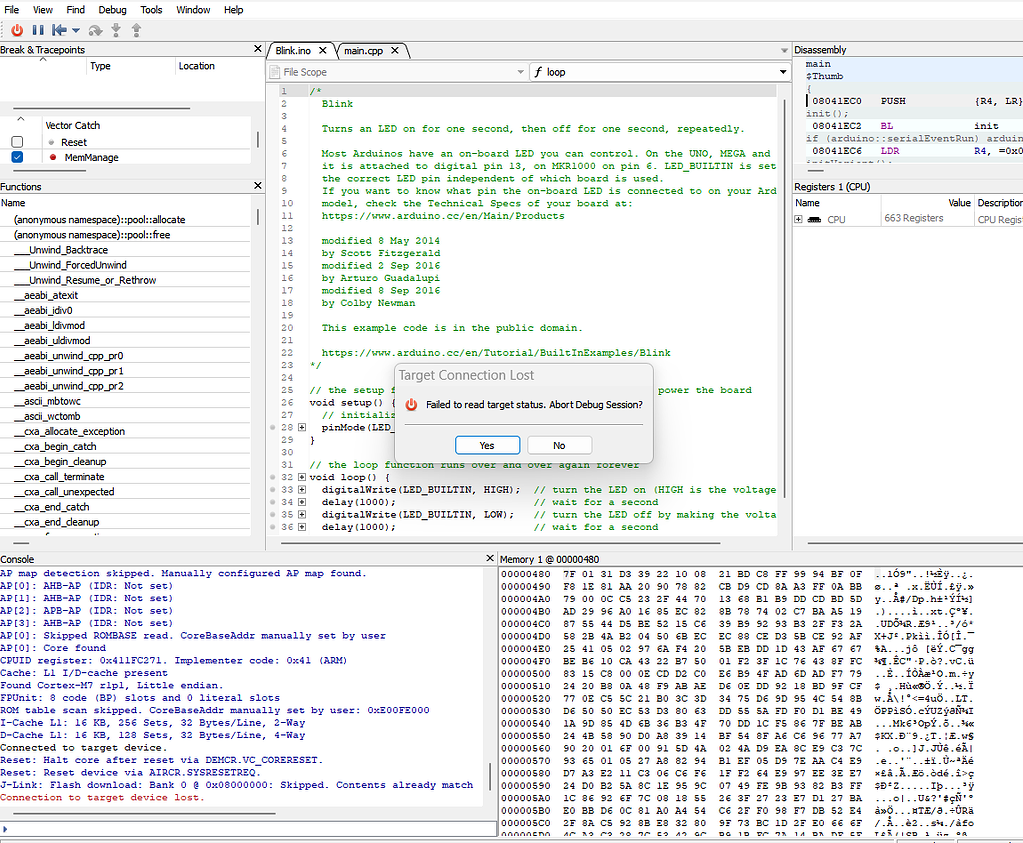Open the Debug menu
This screenshot has height=843, width=1023.
tap(114, 10)
